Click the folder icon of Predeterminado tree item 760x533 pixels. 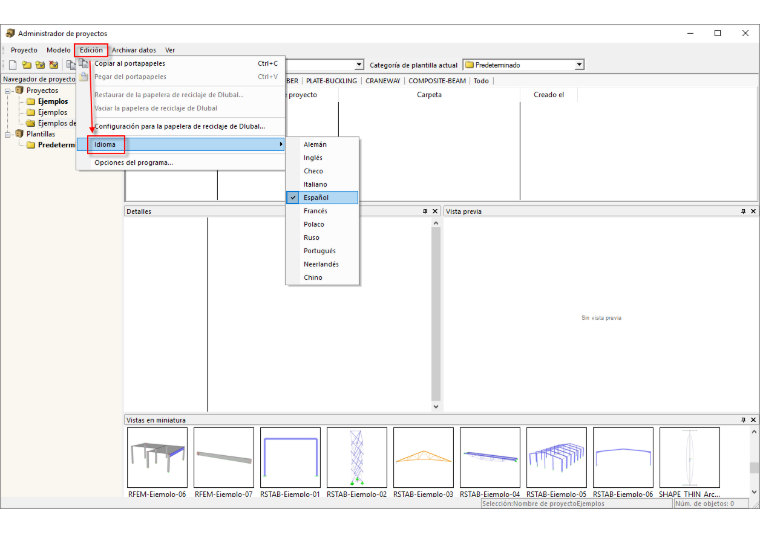(31, 145)
